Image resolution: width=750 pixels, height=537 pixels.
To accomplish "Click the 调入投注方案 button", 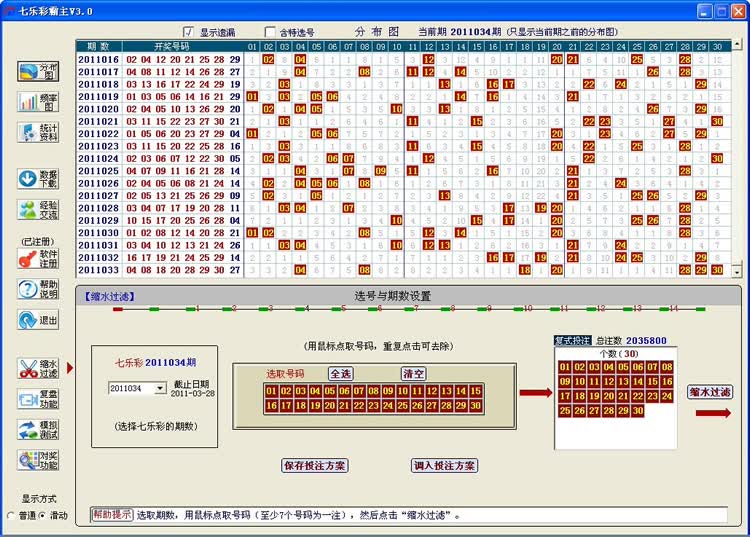I will [x=444, y=465].
